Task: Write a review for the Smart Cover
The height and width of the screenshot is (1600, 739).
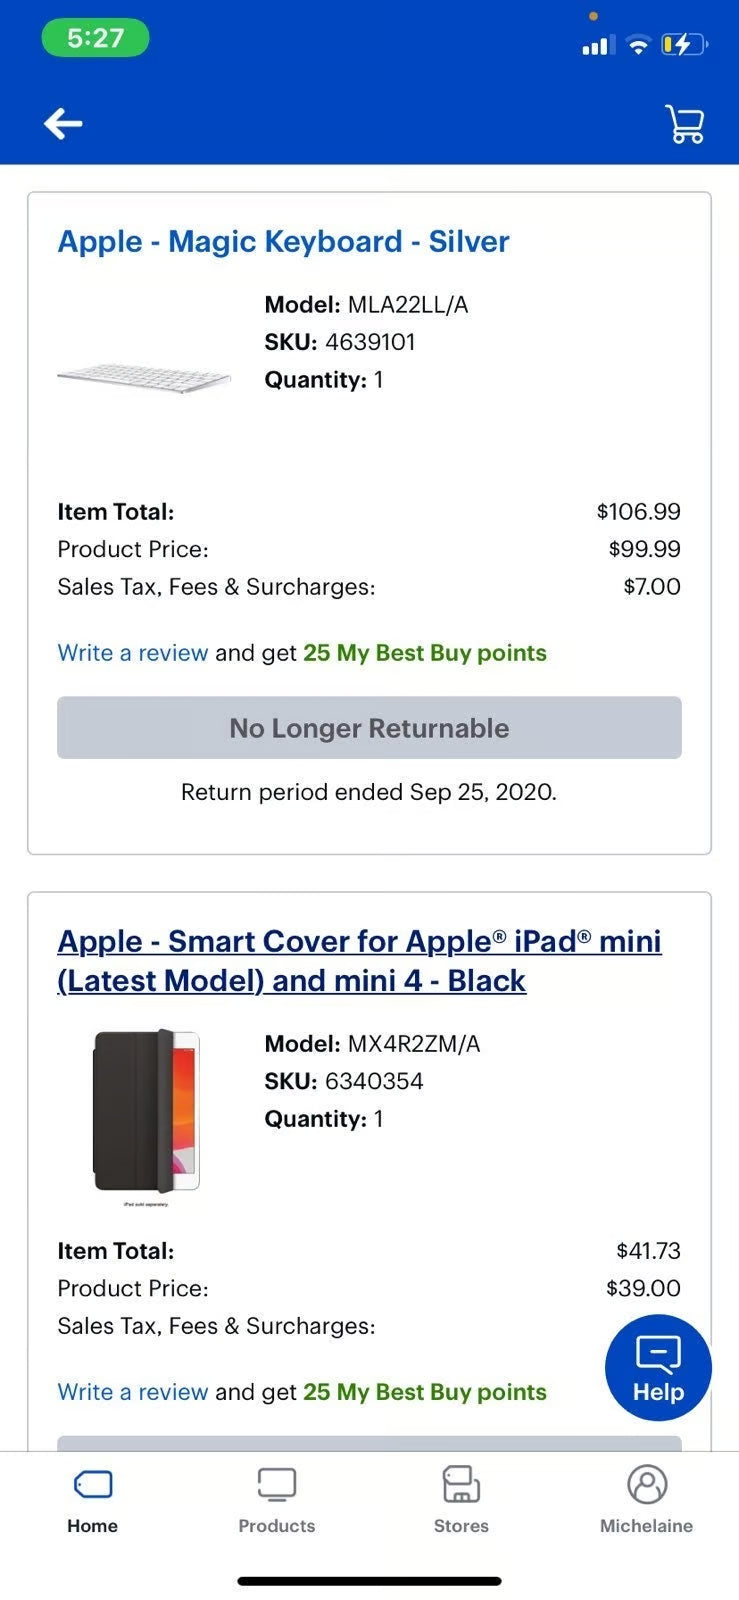Action: point(132,1391)
